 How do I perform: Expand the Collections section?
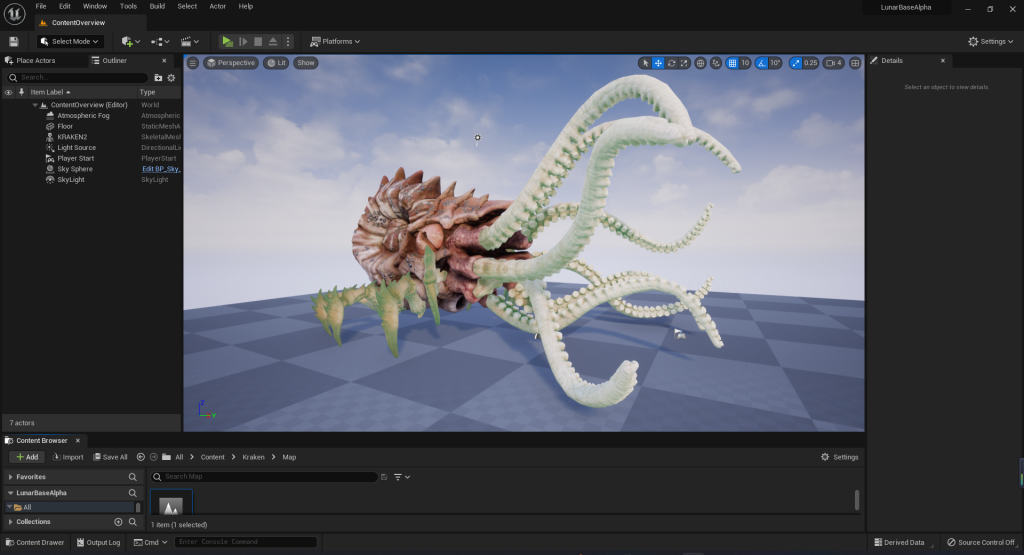coord(10,522)
